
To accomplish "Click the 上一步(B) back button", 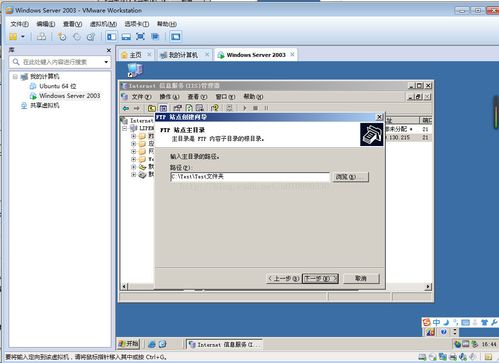I will [283, 278].
